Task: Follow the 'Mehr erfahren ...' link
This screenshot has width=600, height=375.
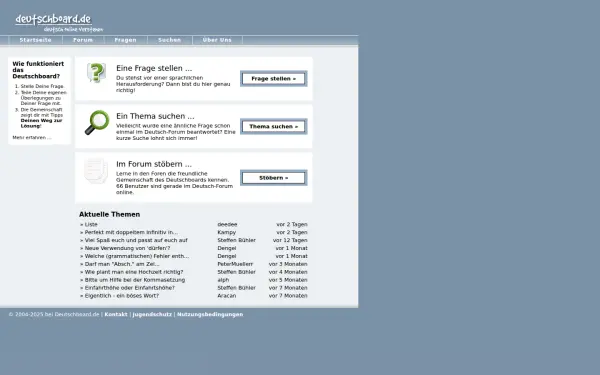Action: (32, 137)
